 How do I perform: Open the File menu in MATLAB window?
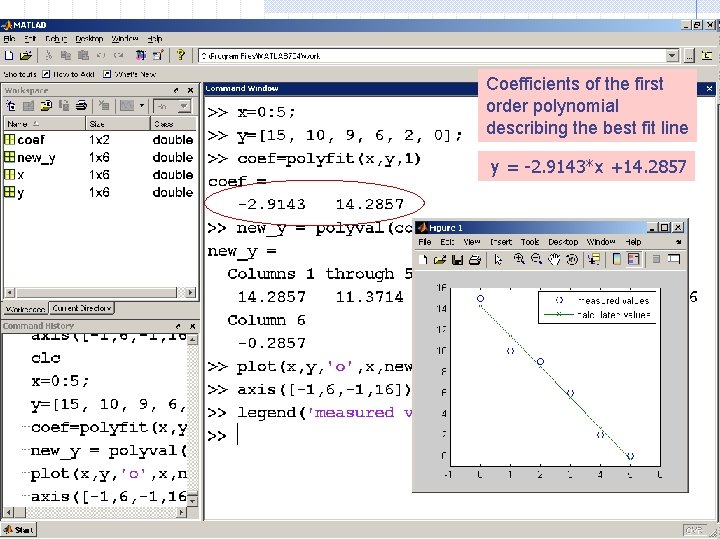(9, 39)
